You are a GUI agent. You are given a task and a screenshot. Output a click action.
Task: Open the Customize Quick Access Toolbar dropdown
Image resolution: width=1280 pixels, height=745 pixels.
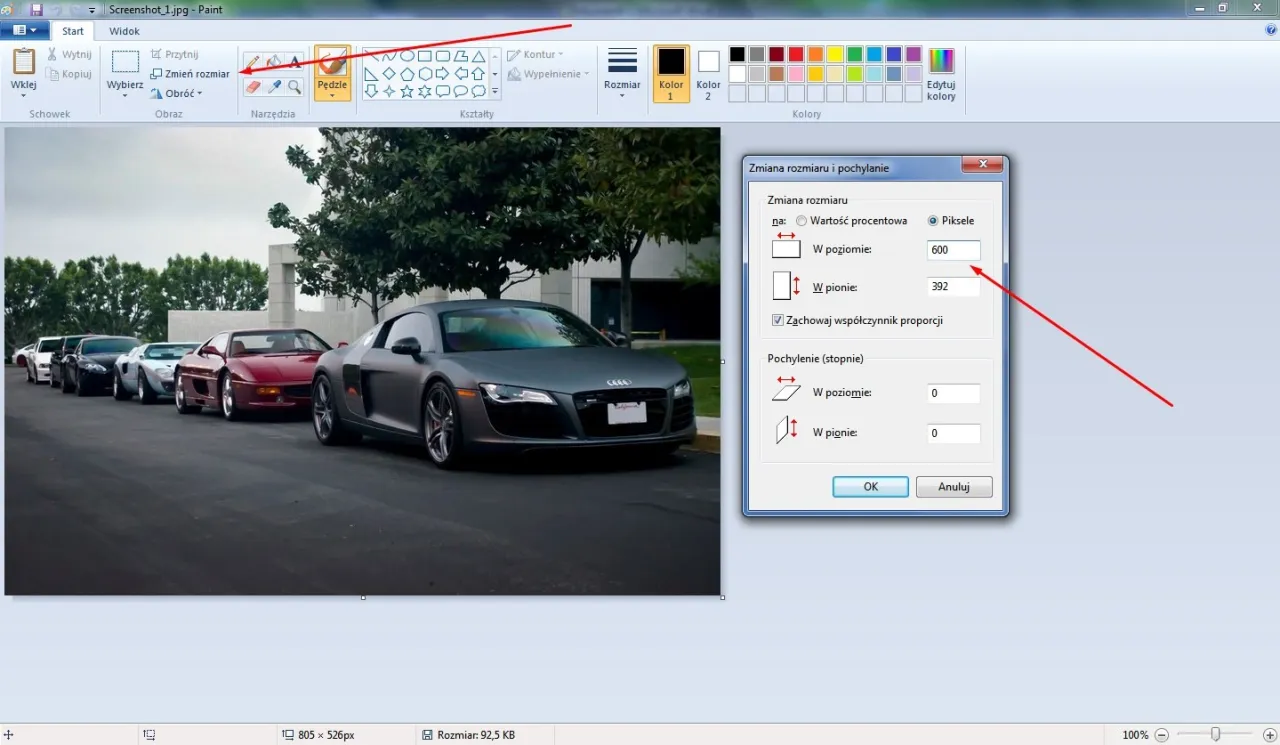tap(92, 9)
